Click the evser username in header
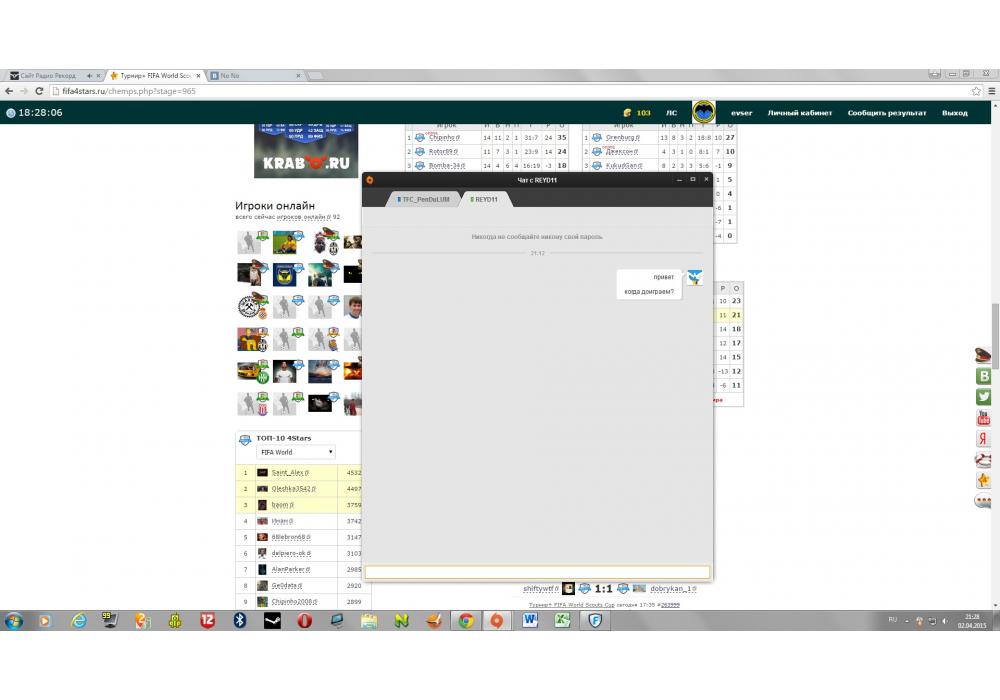The width and height of the screenshot is (1000, 700). (x=741, y=113)
